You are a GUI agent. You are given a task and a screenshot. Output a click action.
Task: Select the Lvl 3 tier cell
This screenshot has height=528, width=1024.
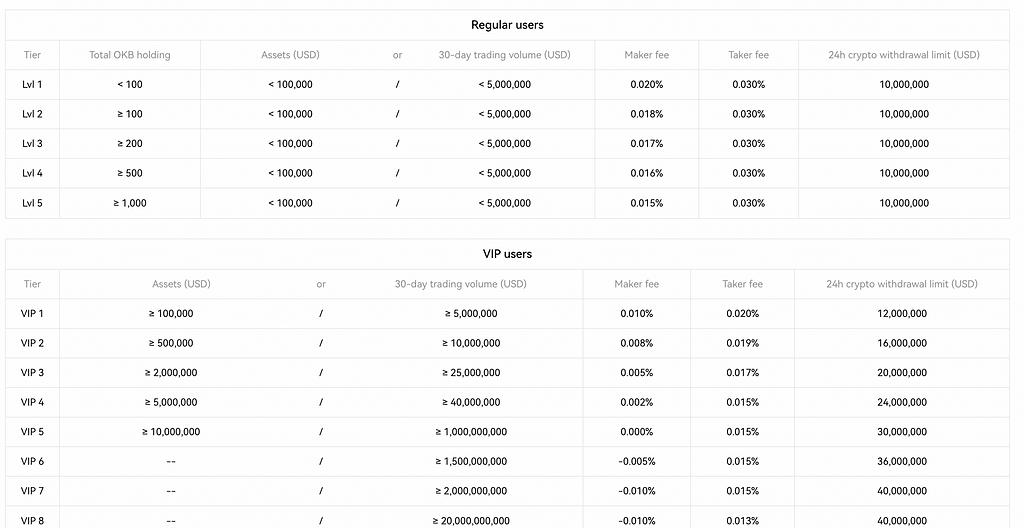(x=32, y=144)
